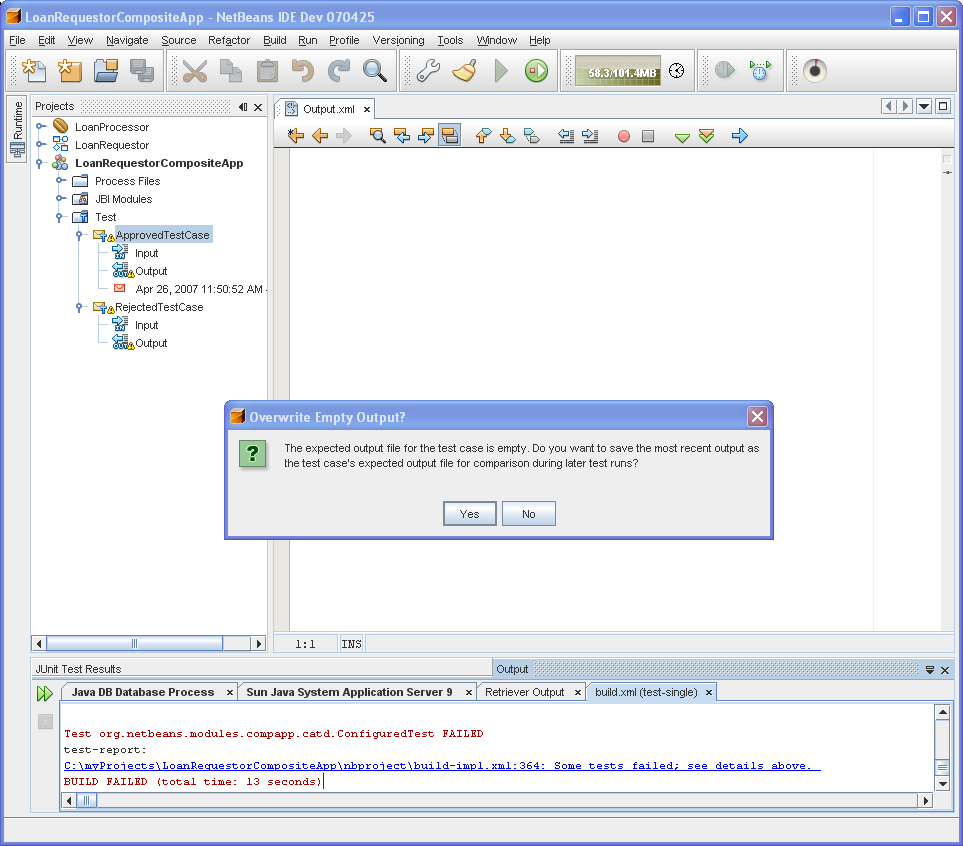Click the Stop Macro Recording square icon
The width and height of the screenshot is (963, 846).
coord(648,136)
